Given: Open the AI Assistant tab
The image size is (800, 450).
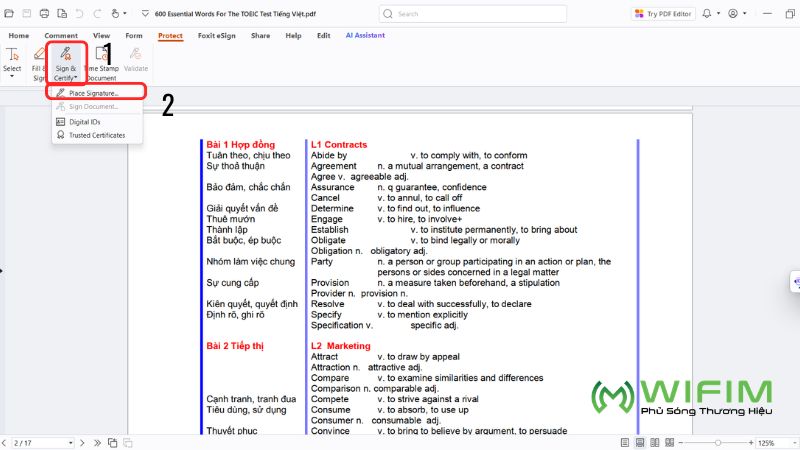Looking at the screenshot, I should click(364, 35).
